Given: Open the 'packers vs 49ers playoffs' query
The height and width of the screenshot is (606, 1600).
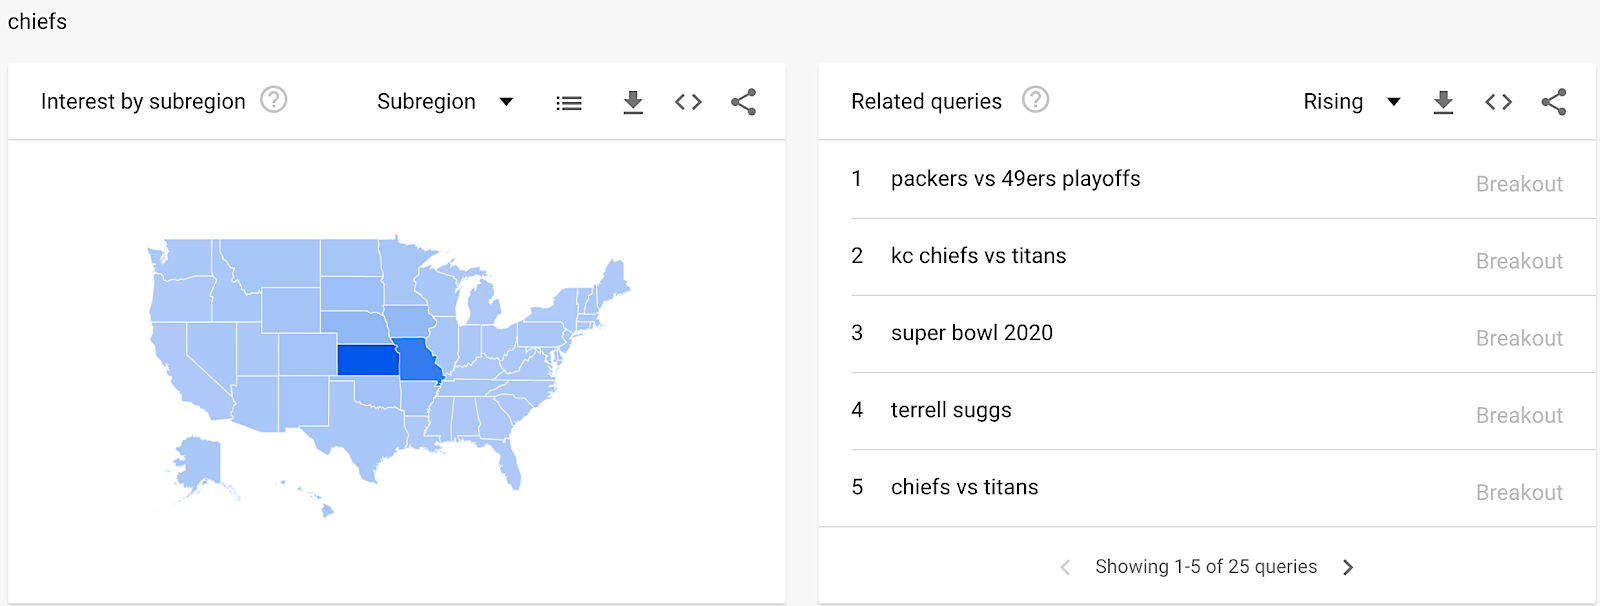Looking at the screenshot, I should tap(1015, 179).
